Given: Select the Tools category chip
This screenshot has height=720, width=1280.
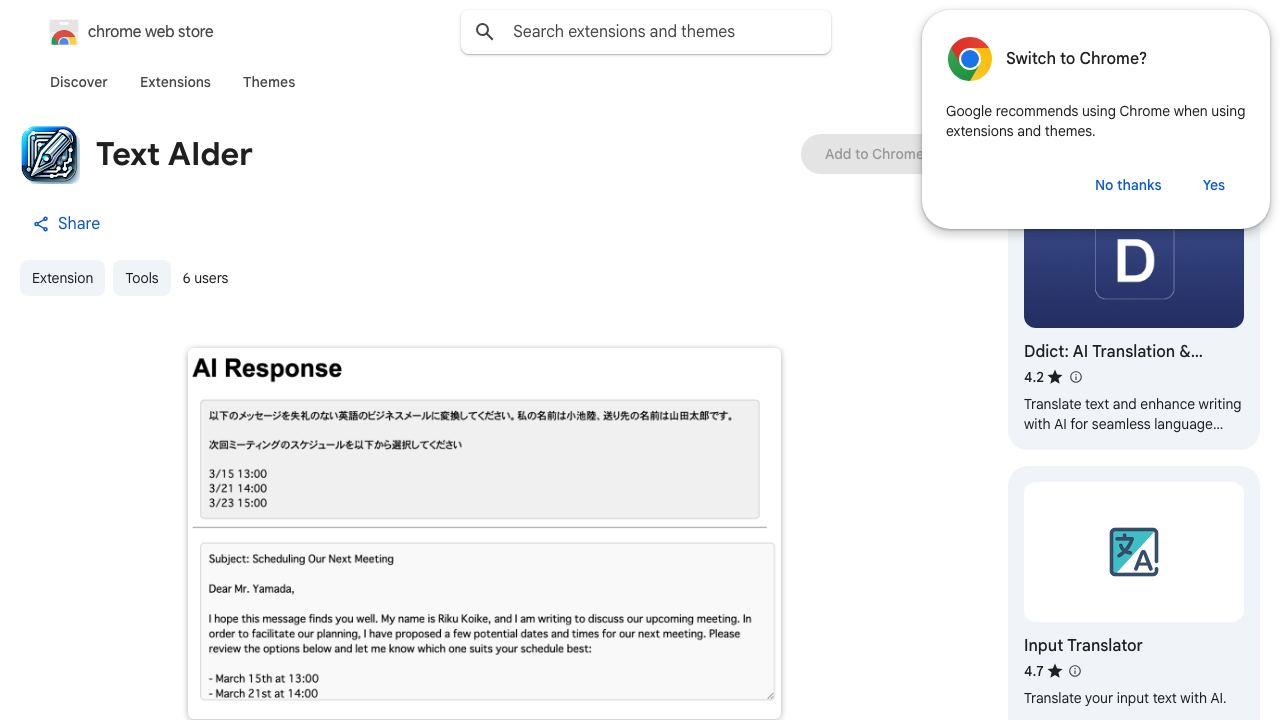Looking at the screenshot, I should [x=142, y=278].
